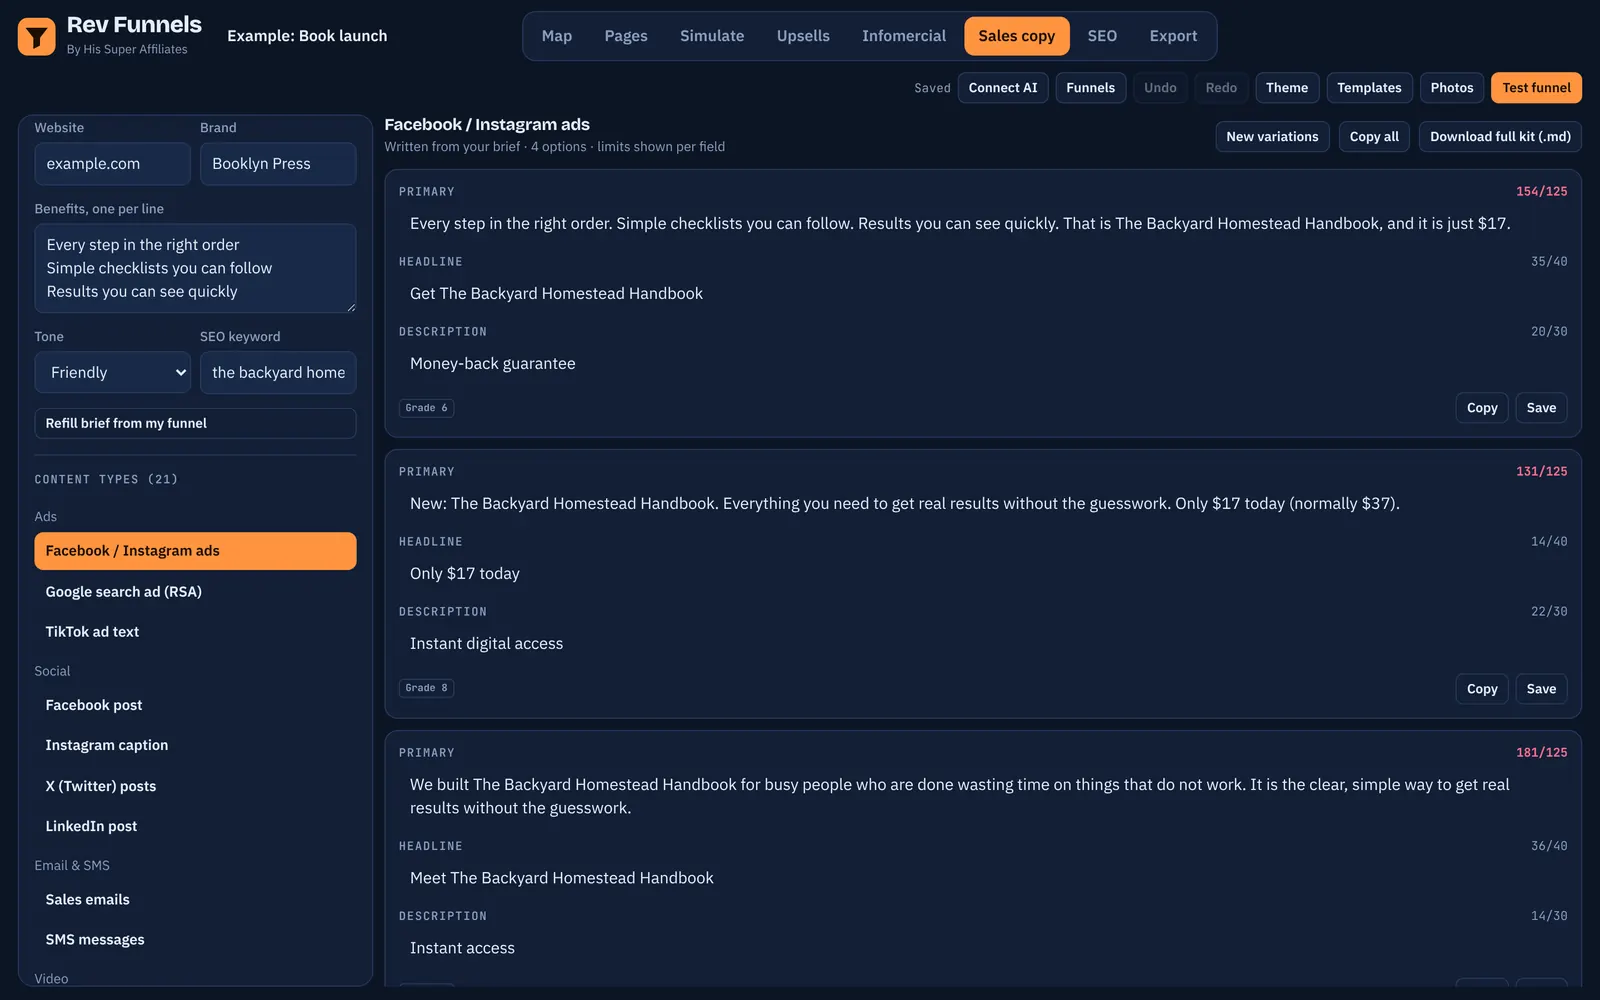Open the Funnels button
The width and height of the screenshot is (1600, 1000).
coord(1090,88)
